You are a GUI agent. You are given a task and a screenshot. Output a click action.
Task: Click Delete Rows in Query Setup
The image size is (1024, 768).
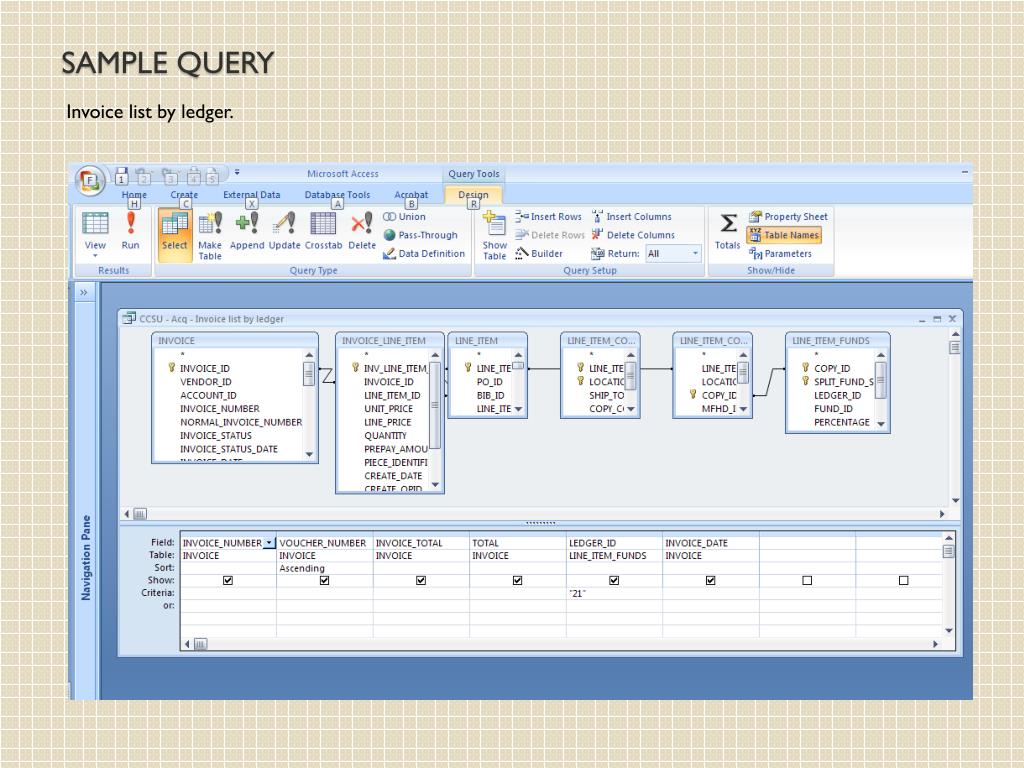pos(550,235)
